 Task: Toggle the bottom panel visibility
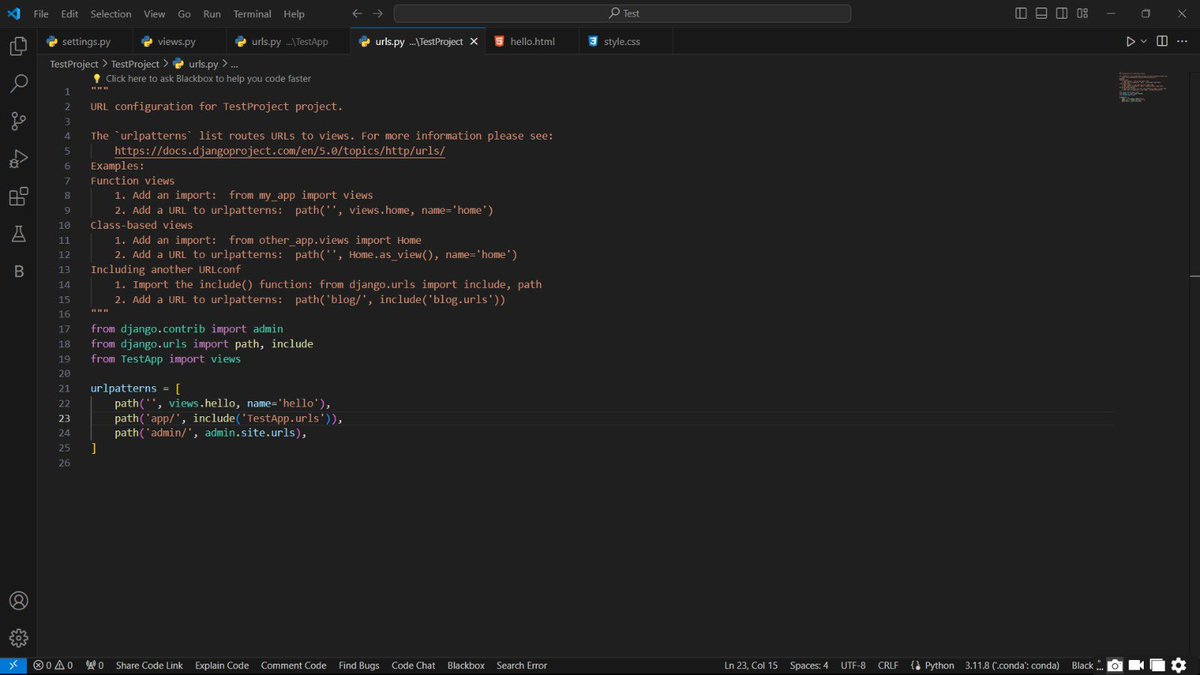coord(1041,14)
